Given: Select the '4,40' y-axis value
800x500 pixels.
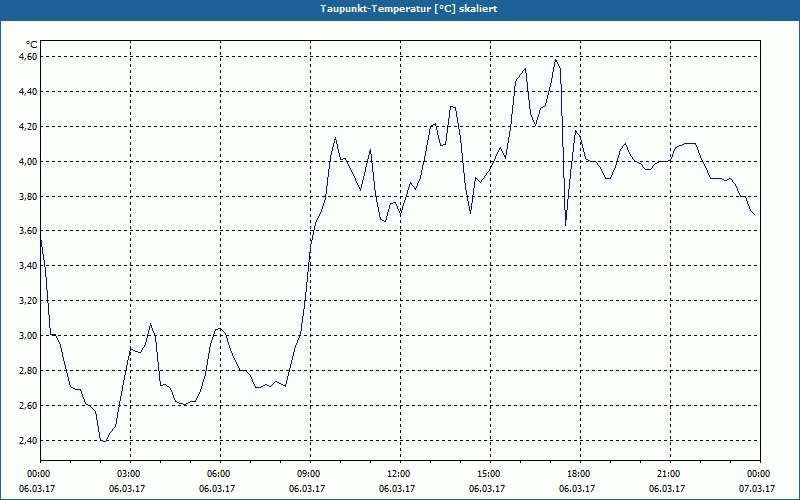Looking at the screenshot, I should coord(28,92).
